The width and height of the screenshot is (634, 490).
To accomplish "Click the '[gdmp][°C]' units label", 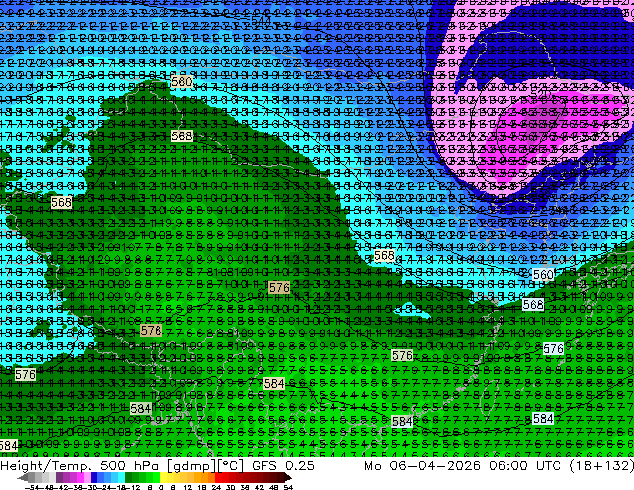I will tap(206, 466).
